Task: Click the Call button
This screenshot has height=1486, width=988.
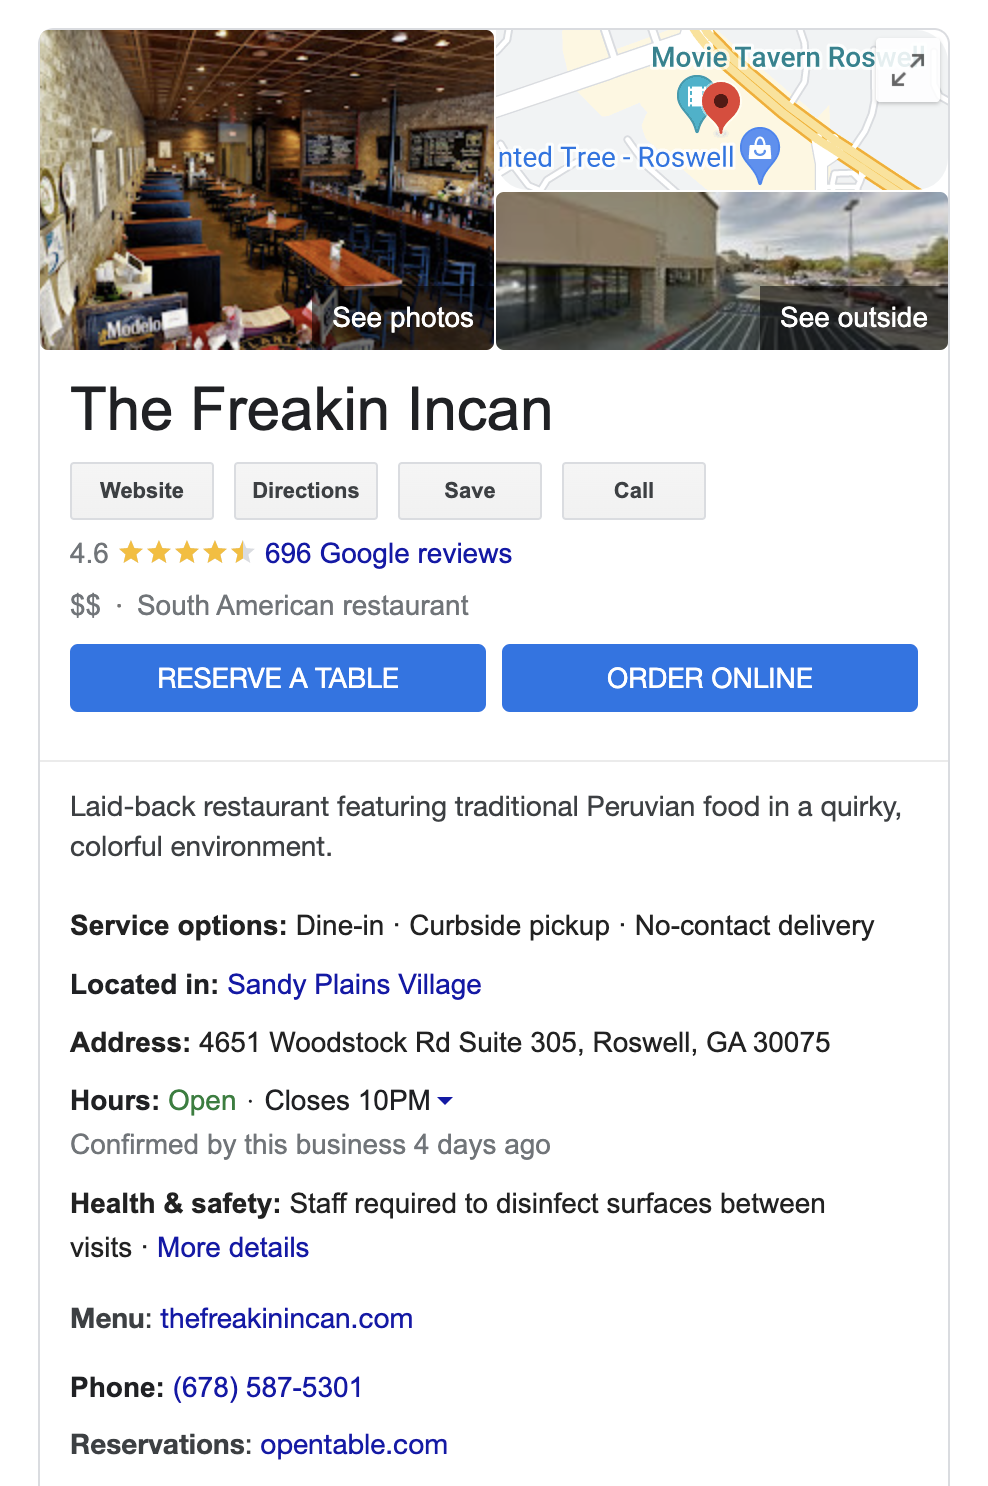Action: (x=634, y=491)
